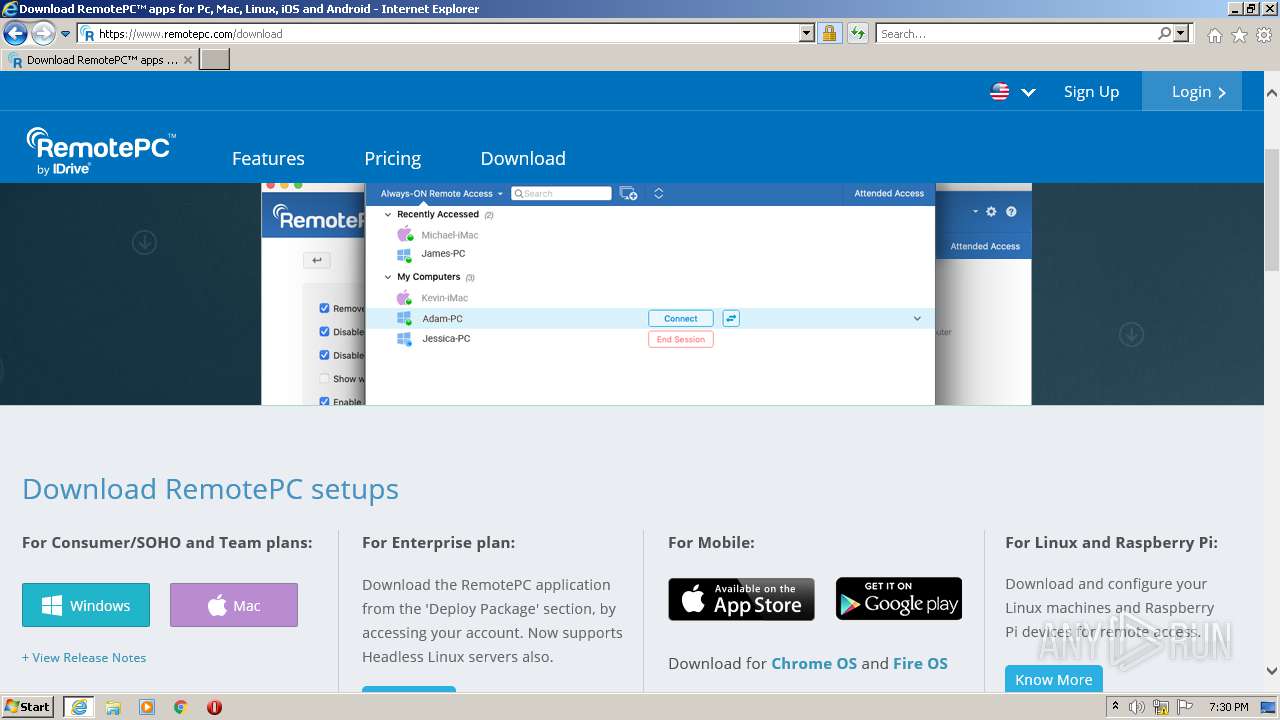Toggle the first Disable checkbox
Image resolution: width=1280 pixels, height=720 pixels.
(x=324, y=332)
